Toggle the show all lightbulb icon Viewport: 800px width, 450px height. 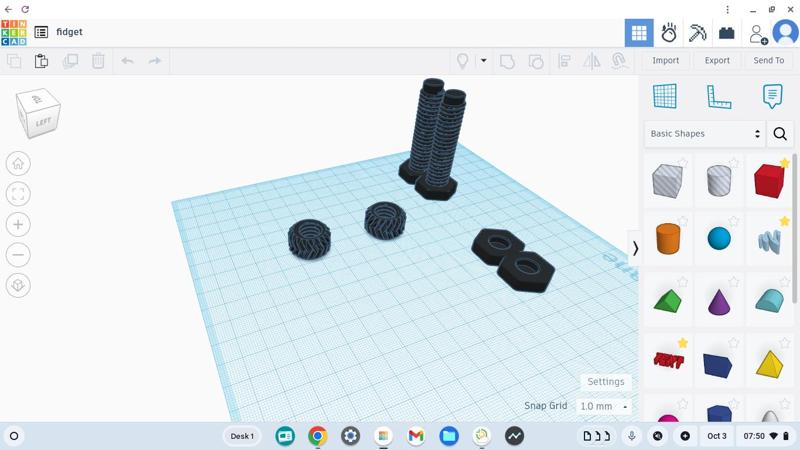click(x=462, y=61)
